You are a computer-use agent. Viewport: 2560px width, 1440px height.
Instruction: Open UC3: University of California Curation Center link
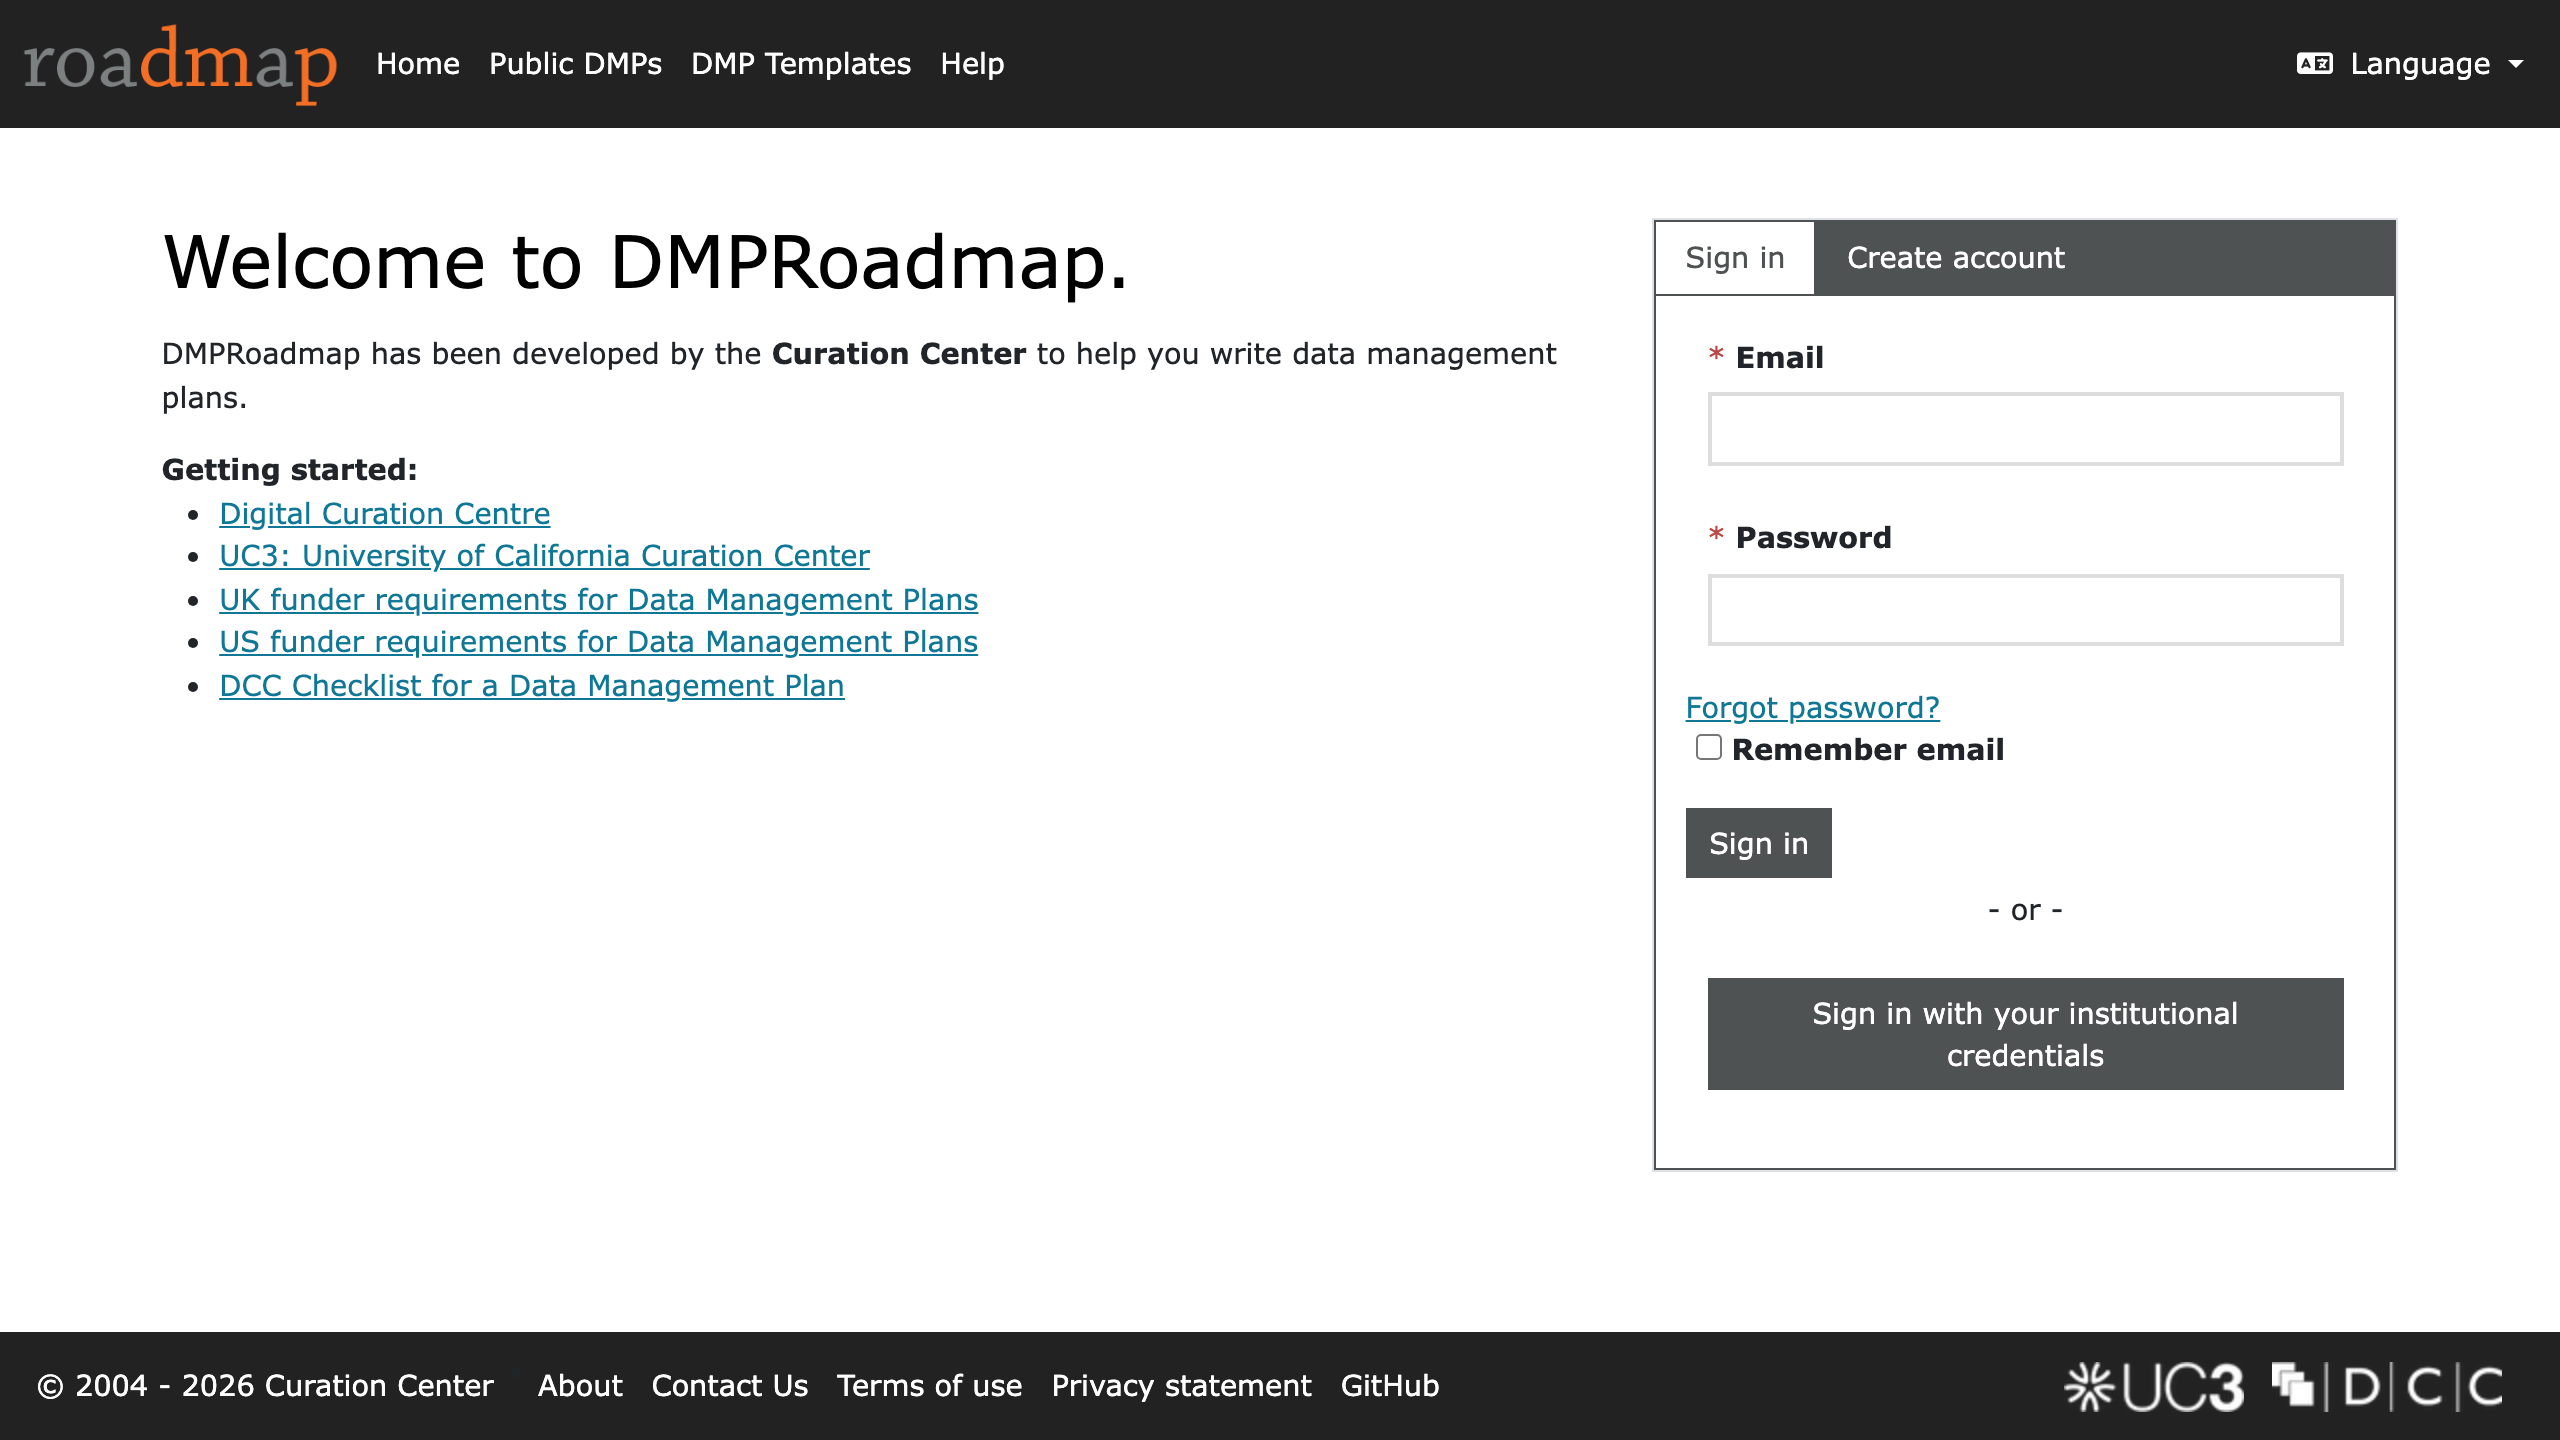545,556
